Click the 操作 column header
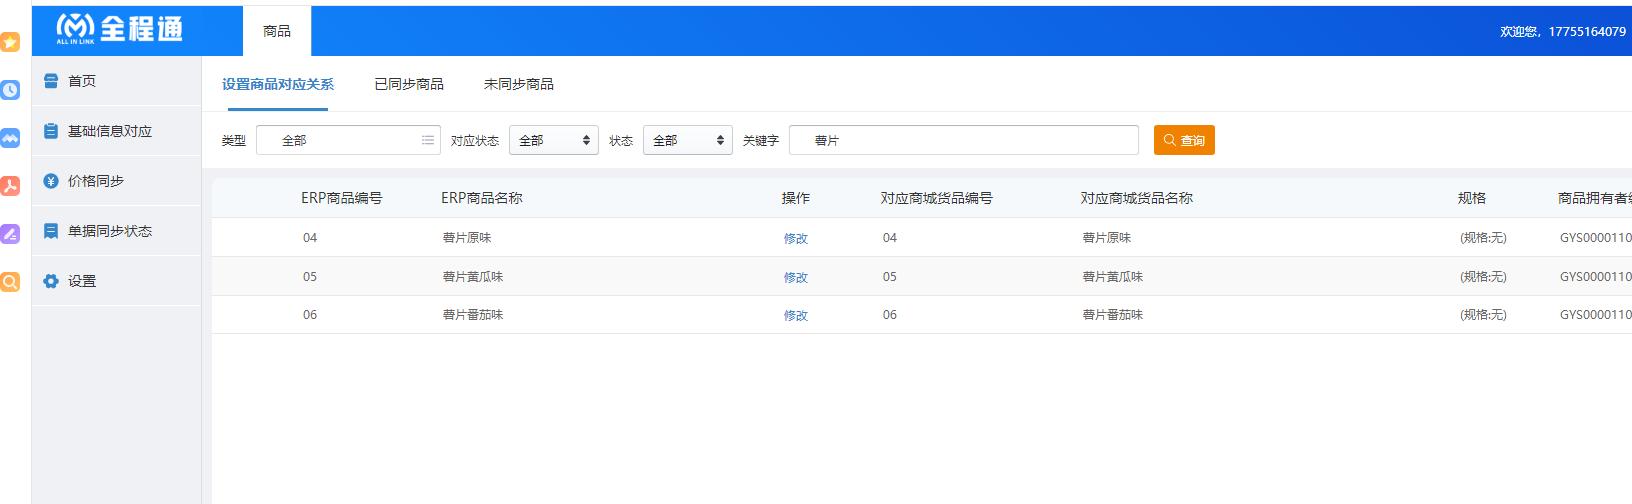The height and width of the screenshot is (504, 1632). pos(796,198)
